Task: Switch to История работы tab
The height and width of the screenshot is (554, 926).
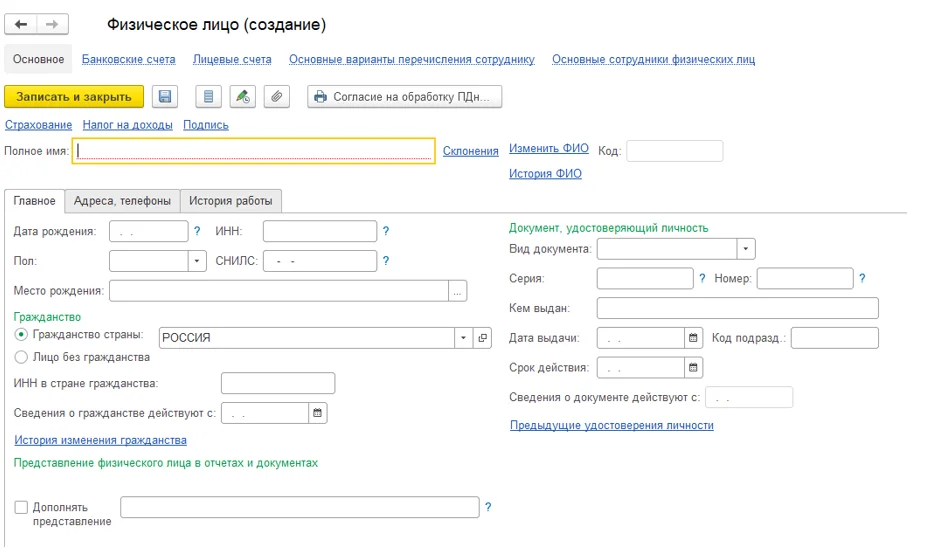Action: tap(231, 201)
